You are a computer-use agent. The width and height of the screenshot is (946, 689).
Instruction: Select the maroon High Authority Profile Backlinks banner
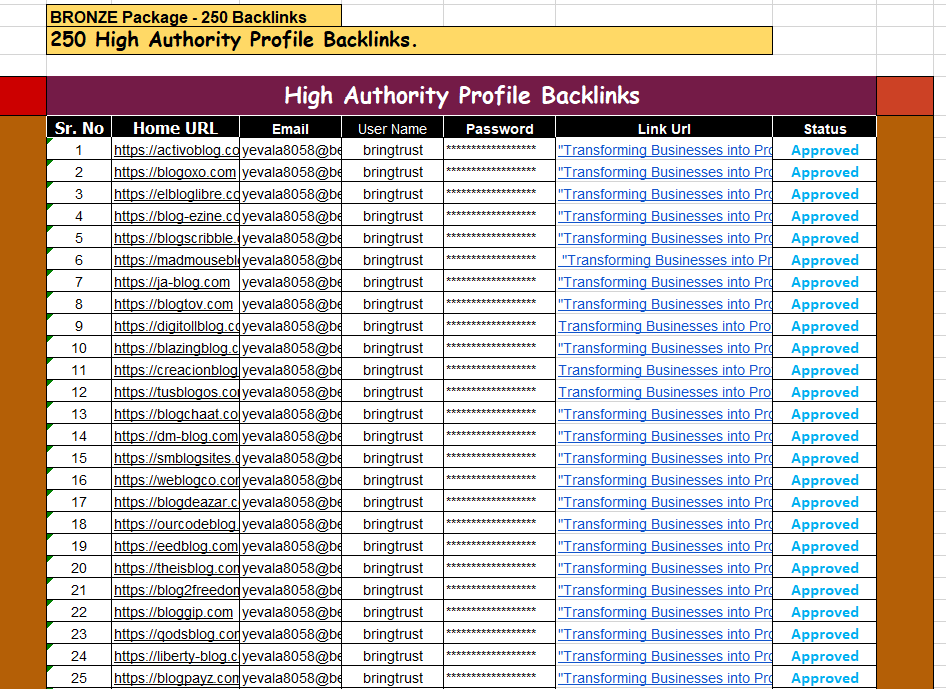[x=461, y=96]
